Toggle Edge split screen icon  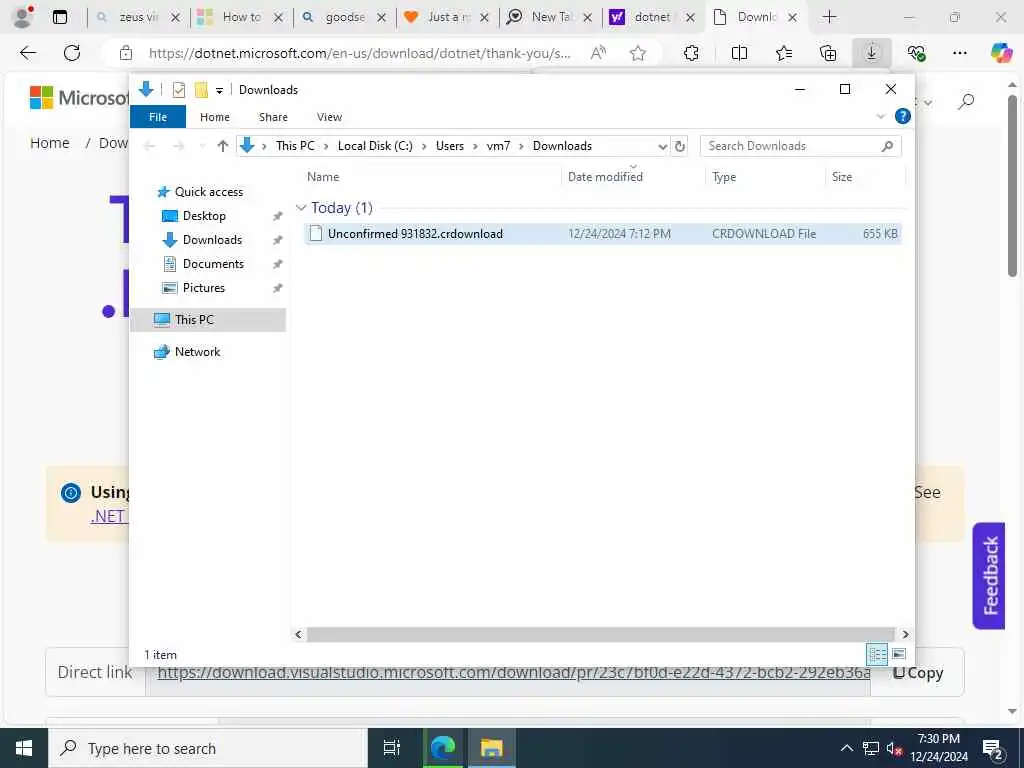(739, 53)
